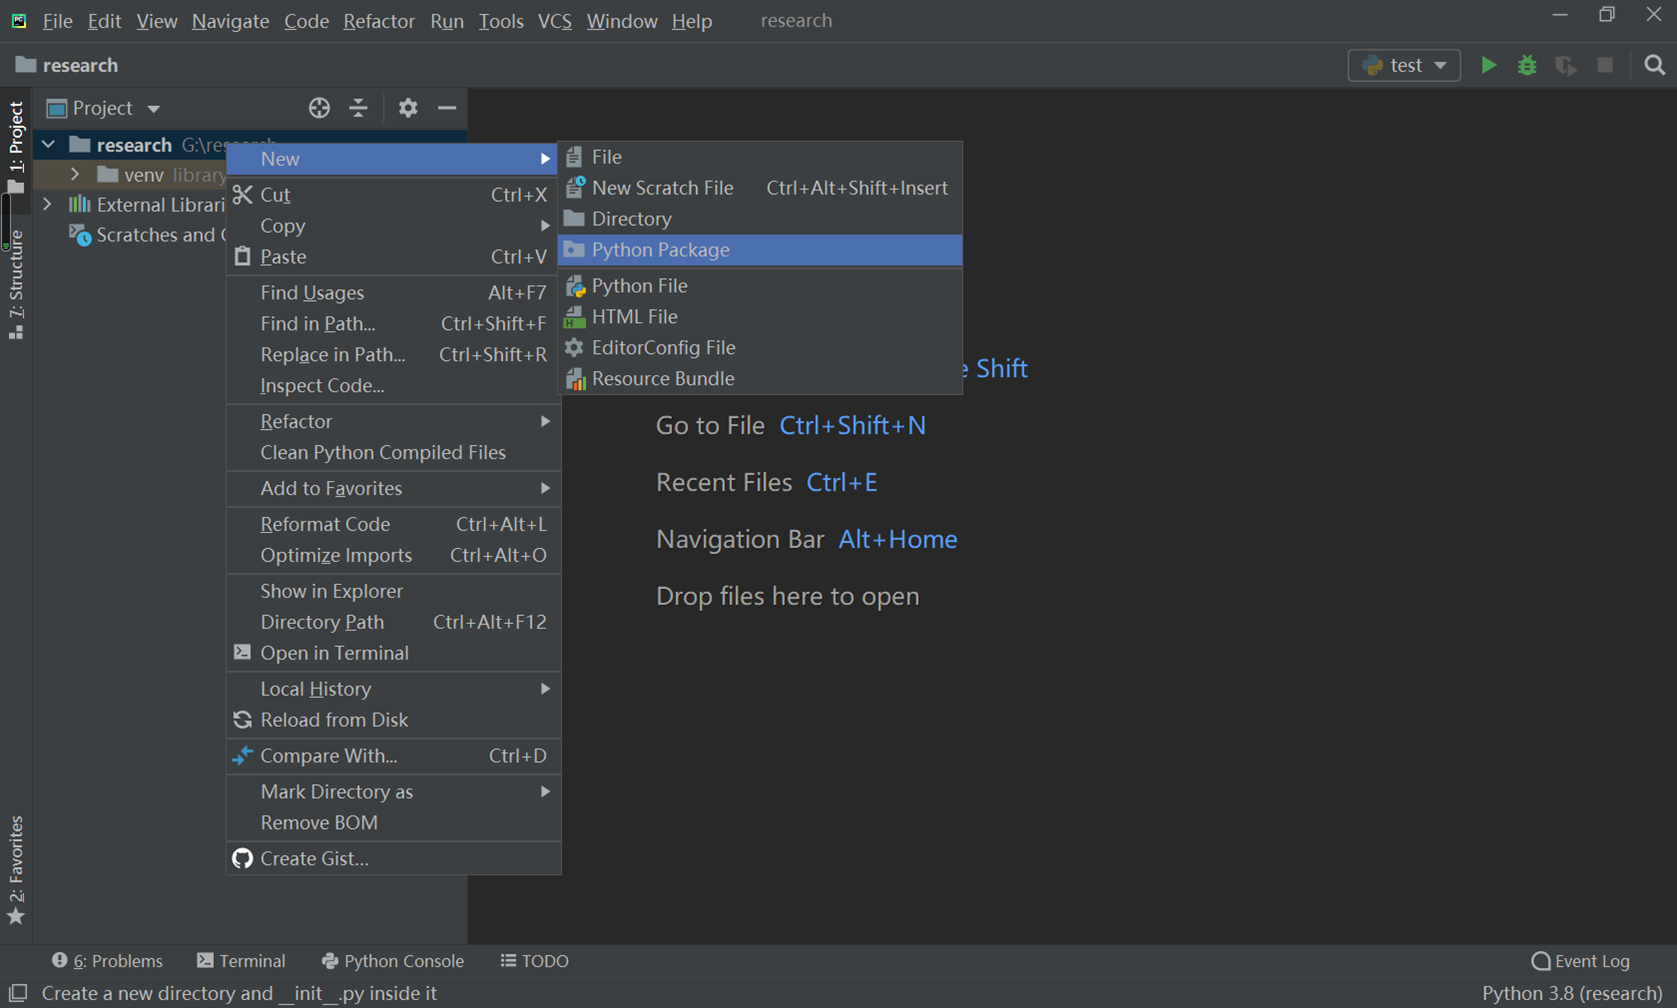Screen dimensions: 1677x1008
Task: Open Search Everywhere magnifier
Action: click(1654, 65)
